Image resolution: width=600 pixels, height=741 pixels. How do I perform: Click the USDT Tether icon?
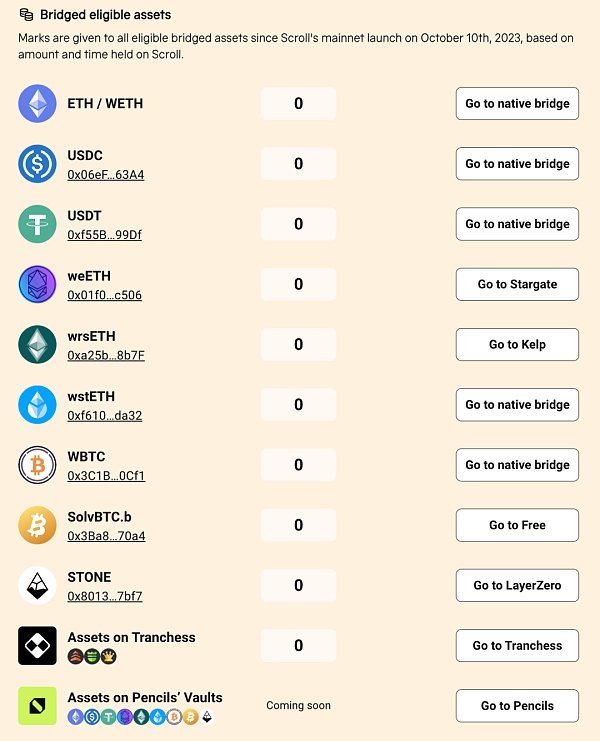pyautogui.click(x=38, y=224)
